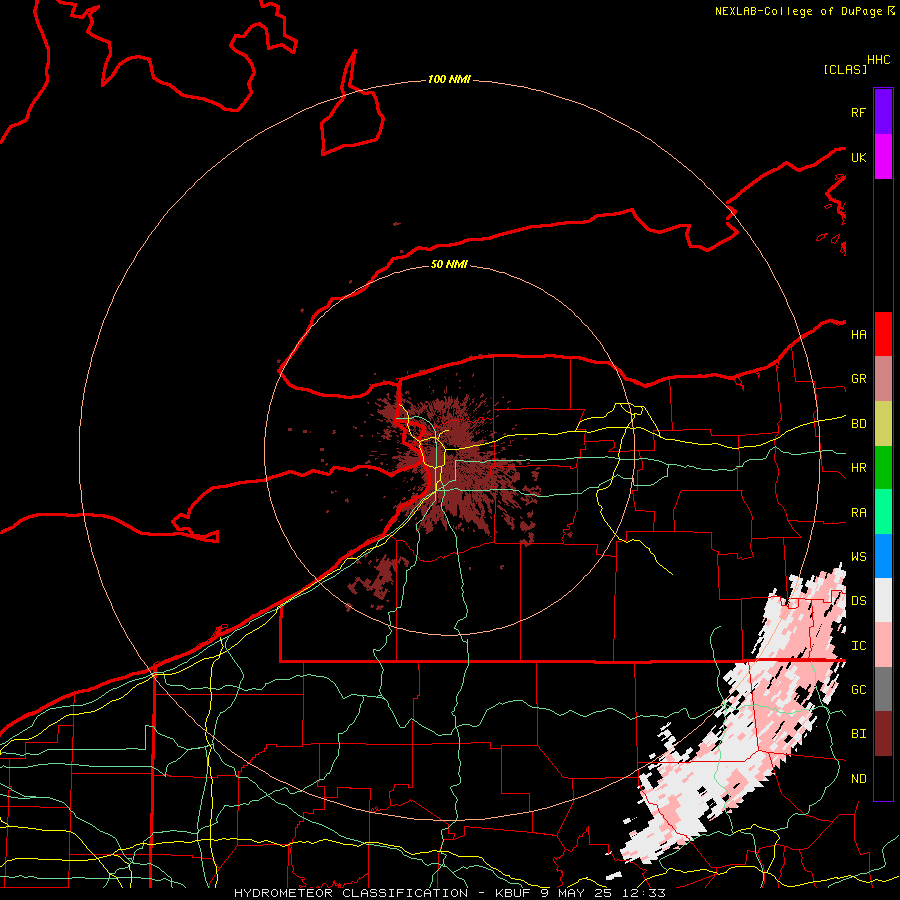Click the GC gray legend swatch

click(x=883, y=689)
